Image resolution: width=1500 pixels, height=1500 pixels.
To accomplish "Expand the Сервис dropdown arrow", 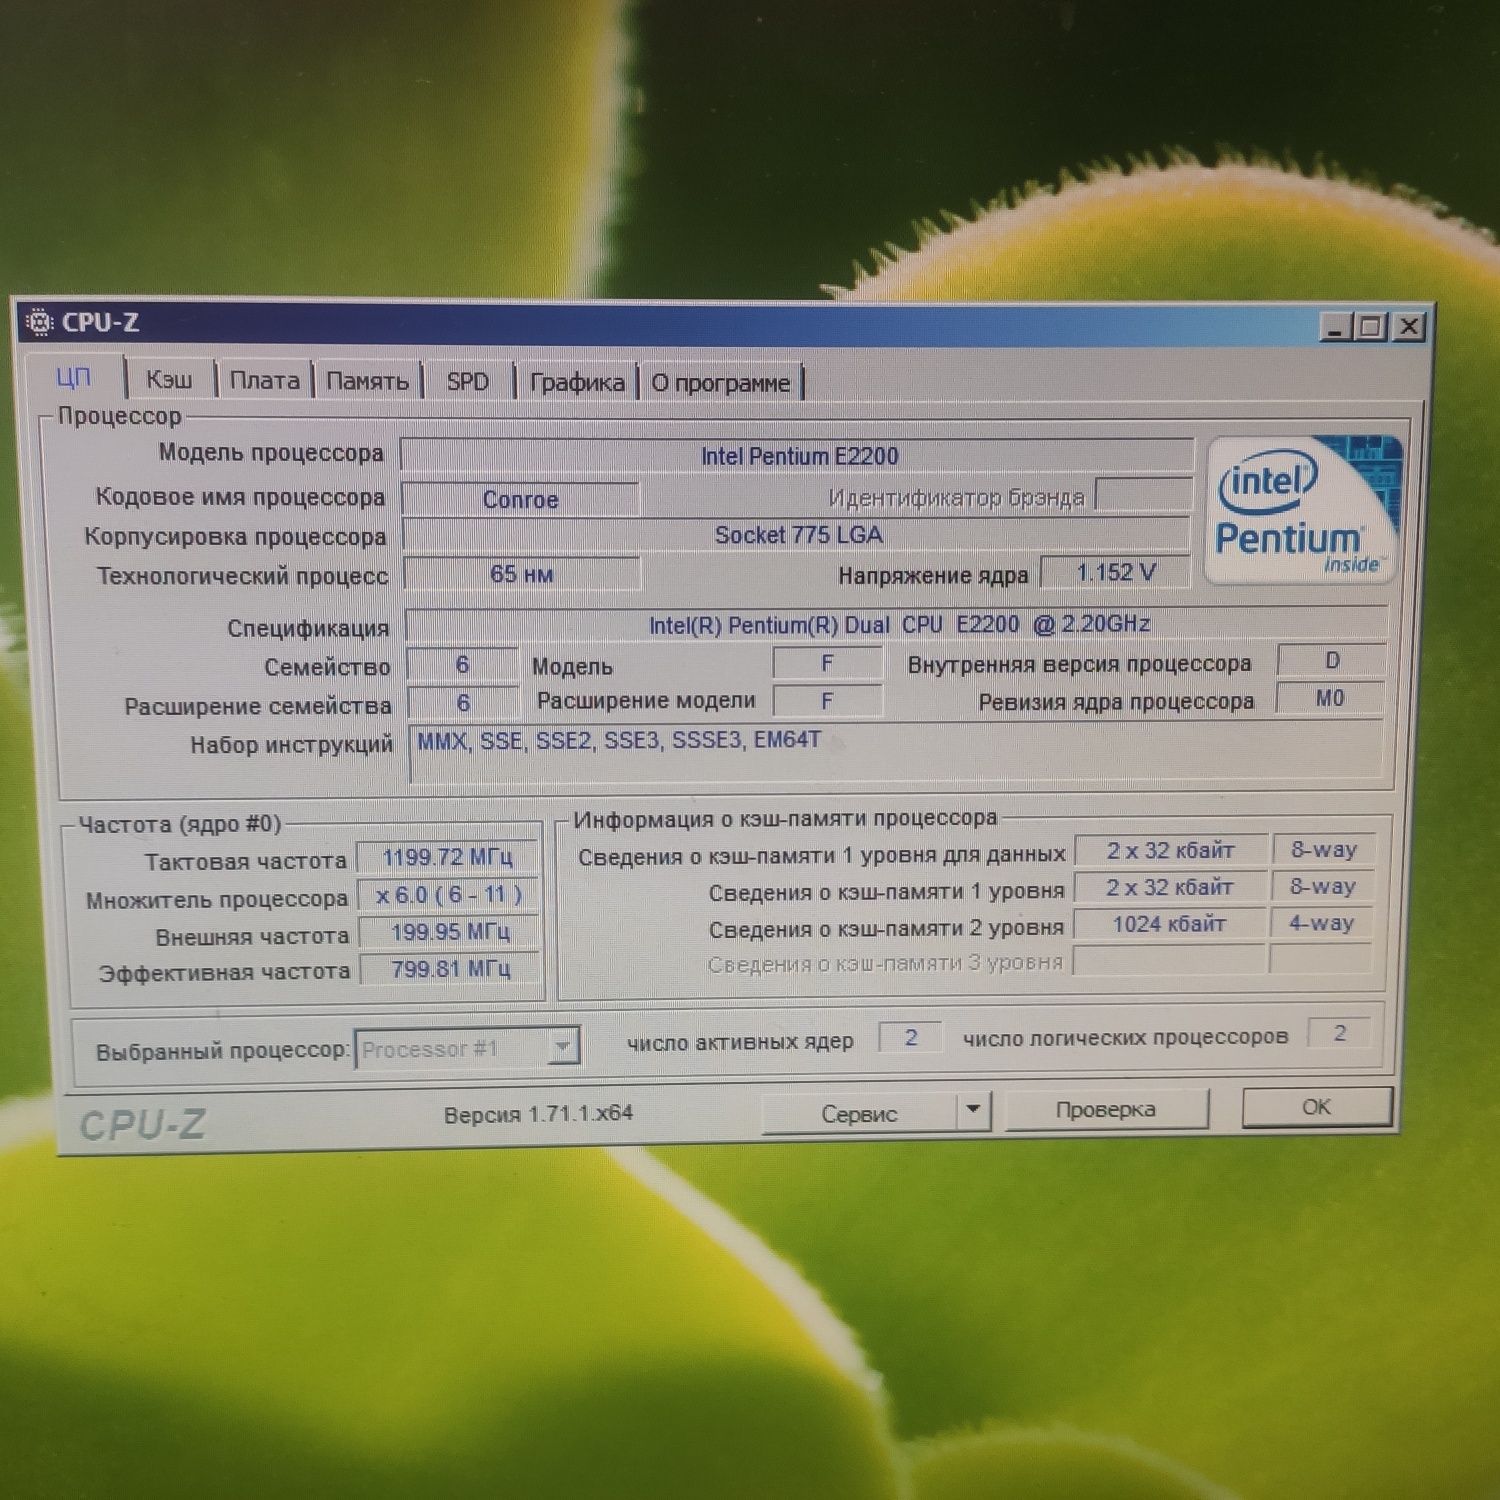I will 974,1111.
